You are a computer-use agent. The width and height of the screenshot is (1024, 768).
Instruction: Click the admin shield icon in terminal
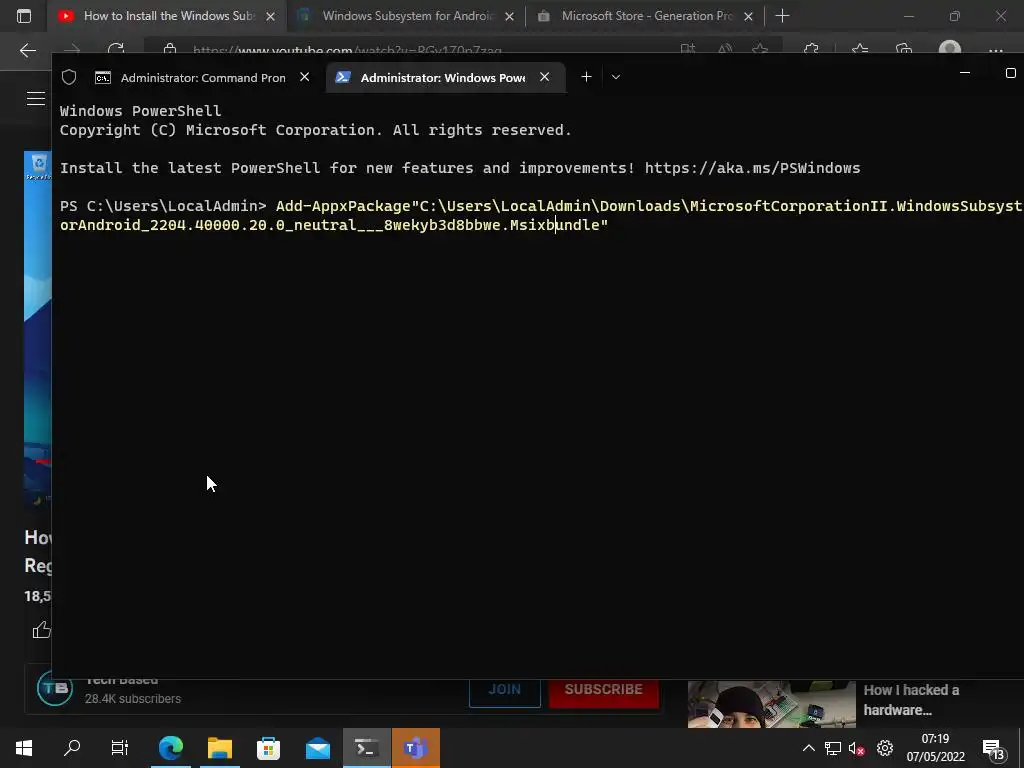coord(69,78)
